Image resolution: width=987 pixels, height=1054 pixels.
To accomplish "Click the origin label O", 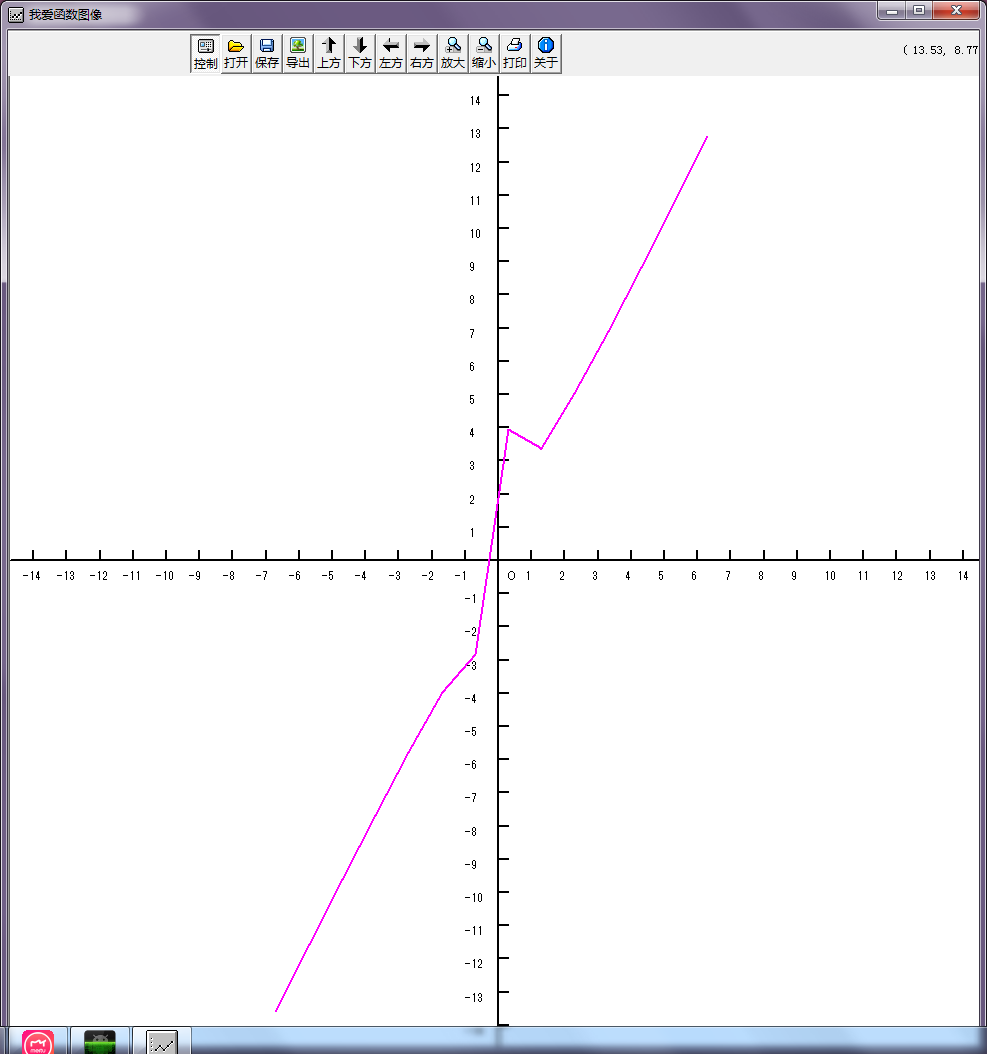I will [x=511, y=575].
